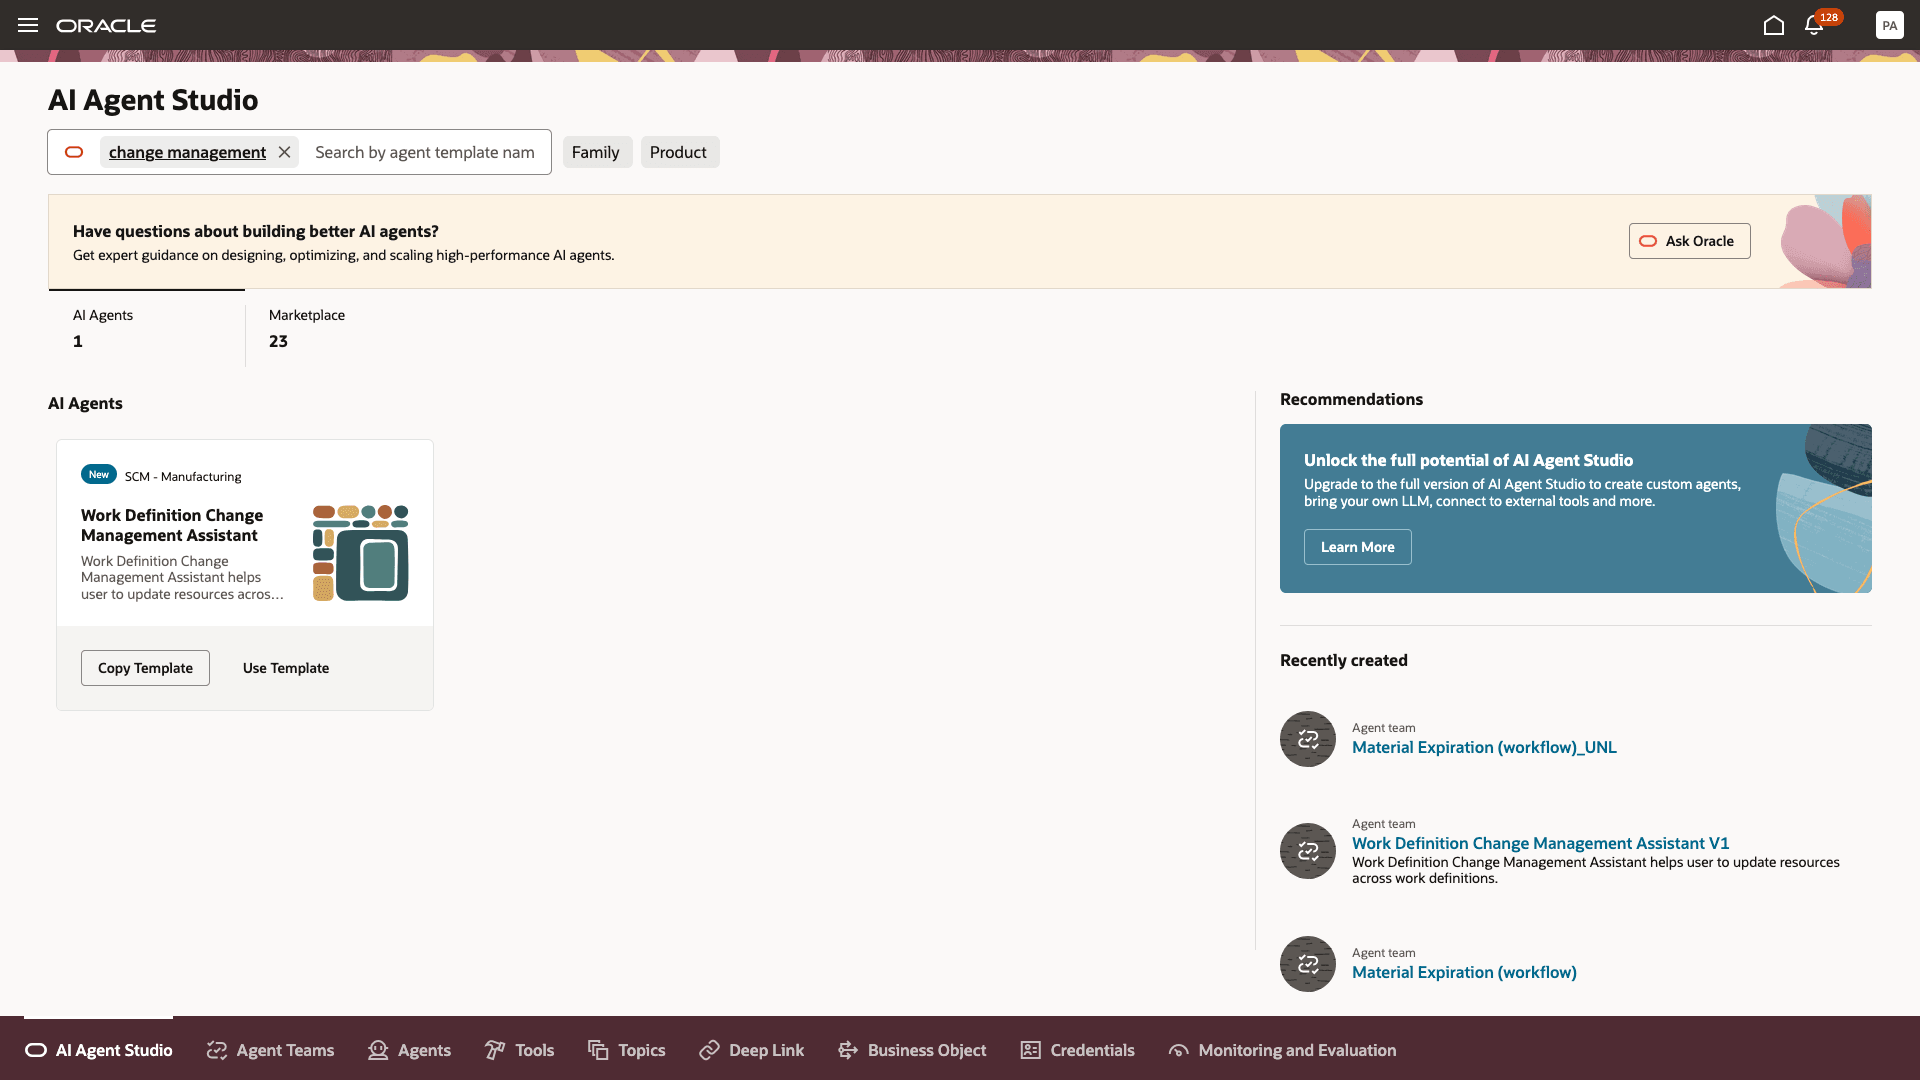1920x1080 pixels.
Task: Click the Oracle search icon in search box
Action: [x=74, y=152]
